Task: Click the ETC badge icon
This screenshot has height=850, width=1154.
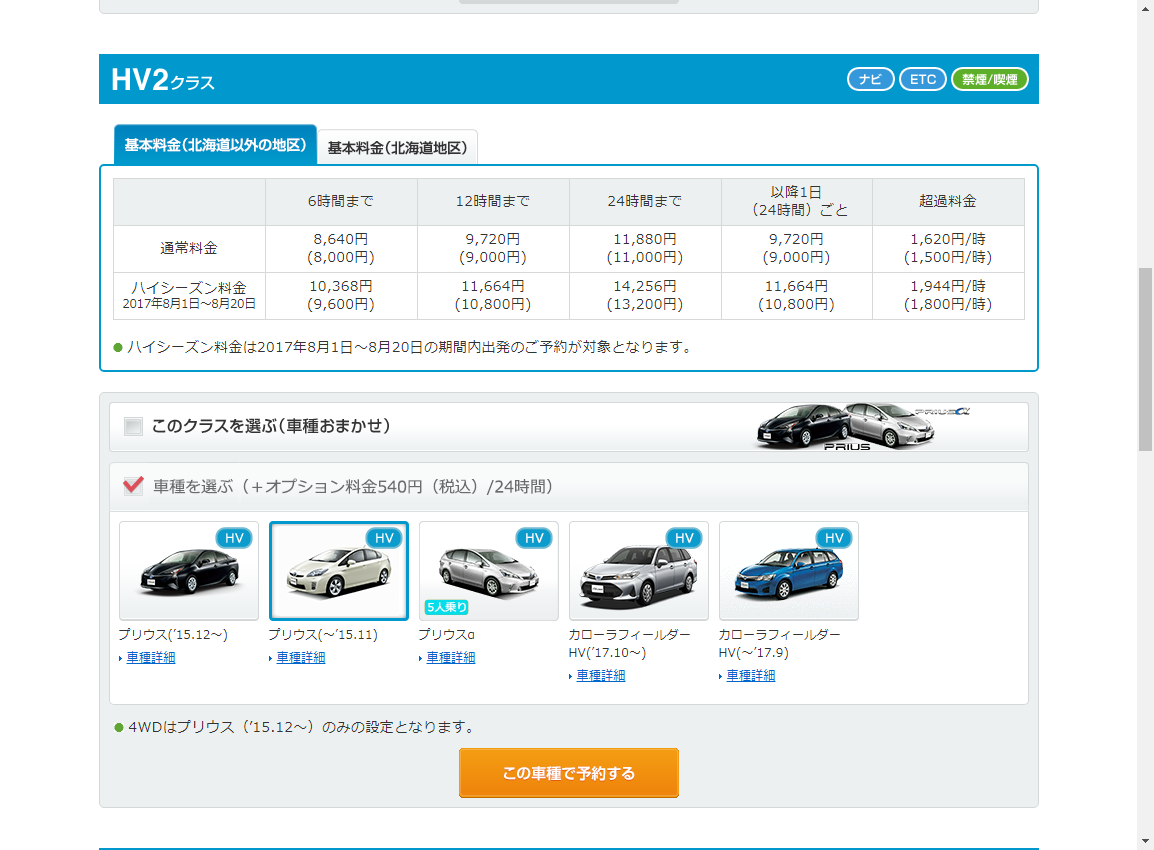Action: (x=922, y=79)
